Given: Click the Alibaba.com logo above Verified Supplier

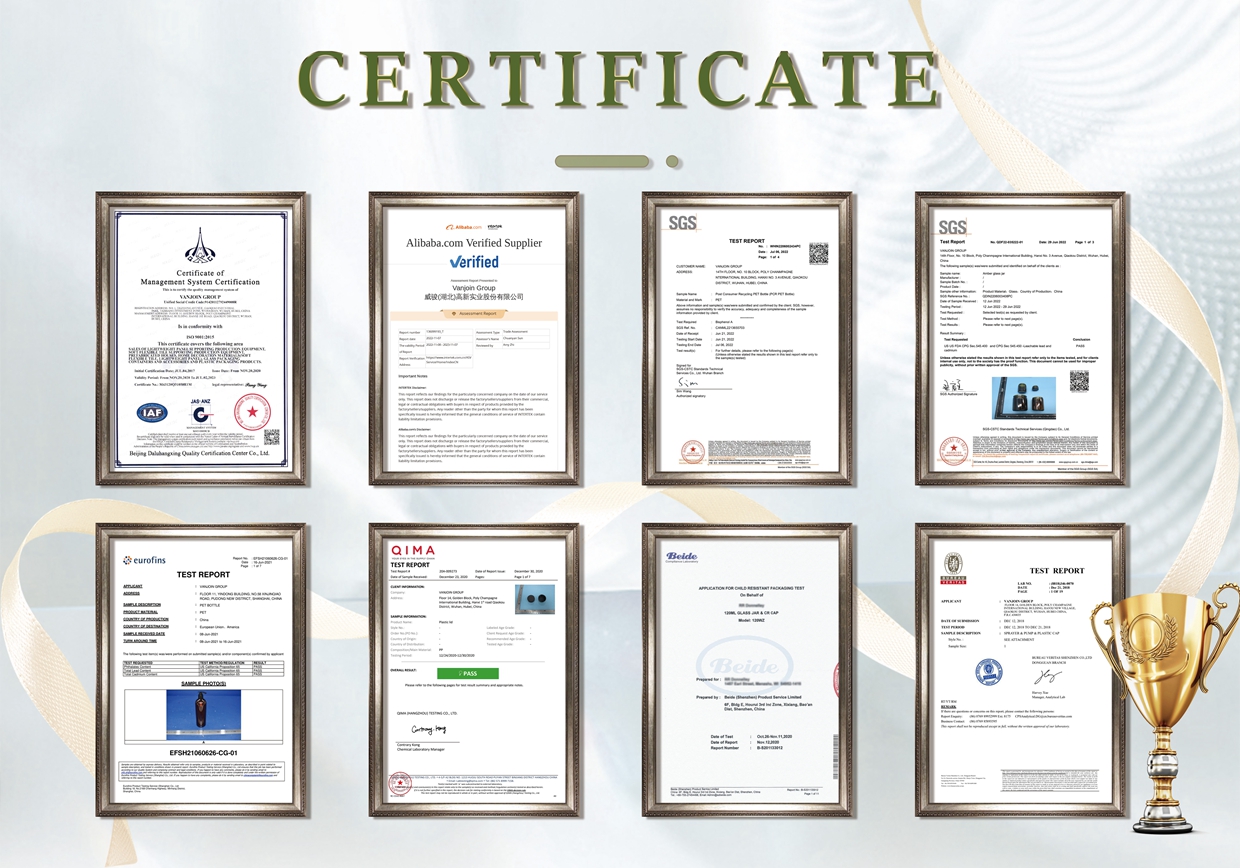Looking at the screenshot, I should 464,227.
